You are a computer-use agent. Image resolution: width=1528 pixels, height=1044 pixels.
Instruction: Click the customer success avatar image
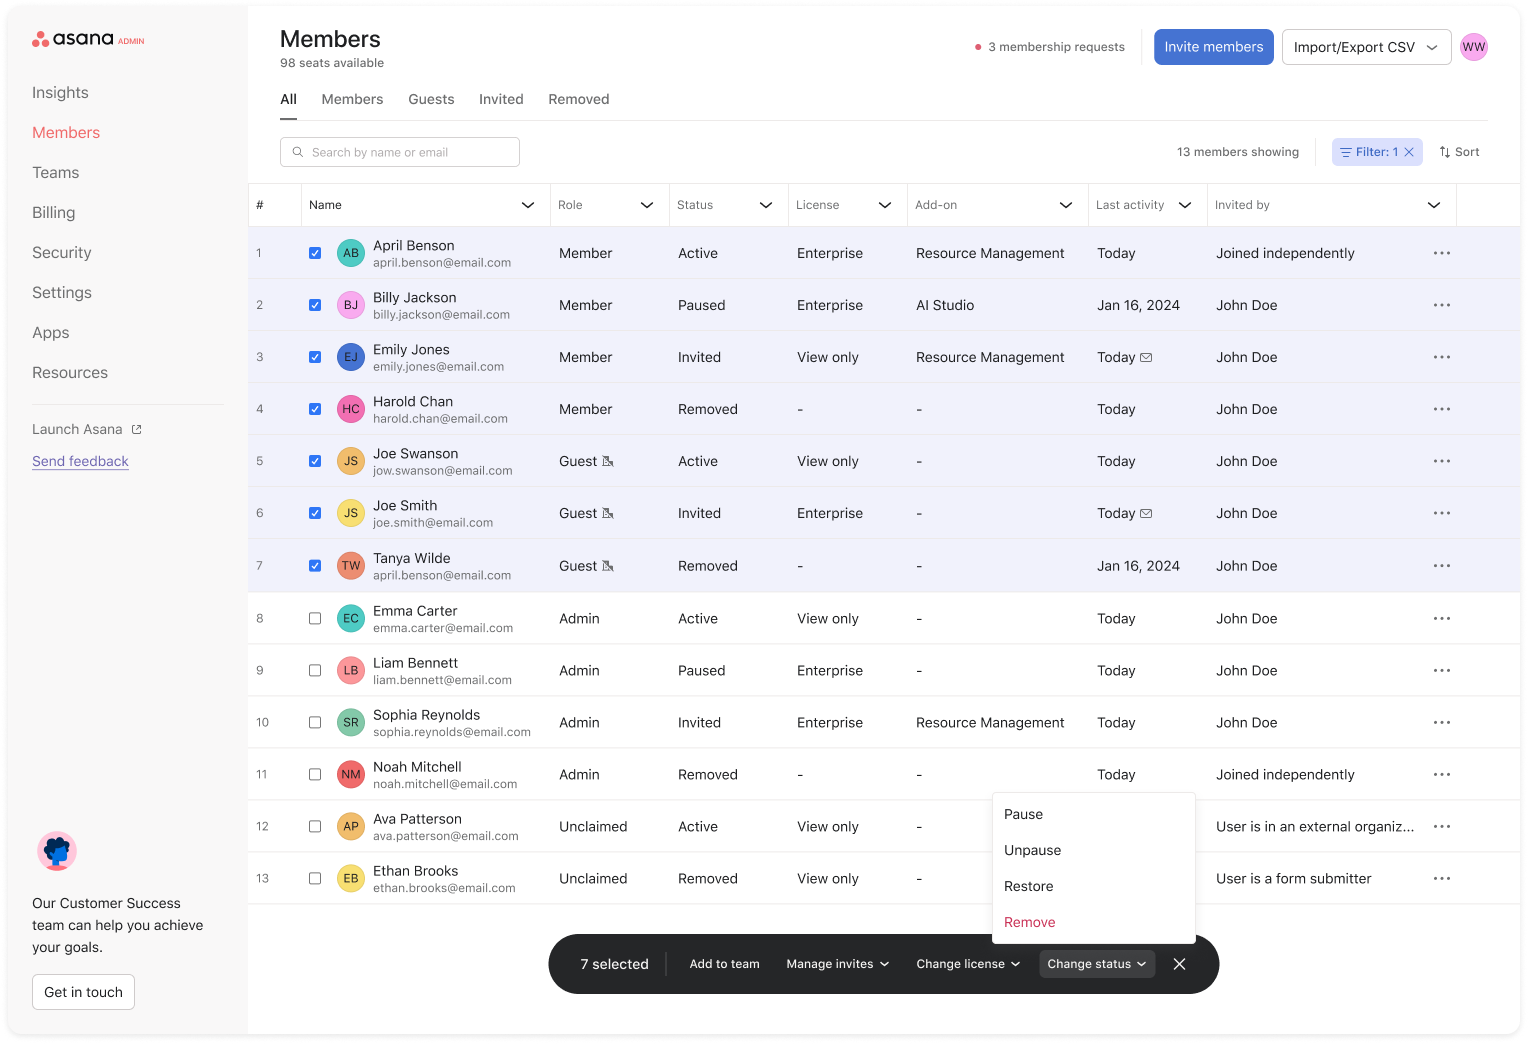[57, 851]
